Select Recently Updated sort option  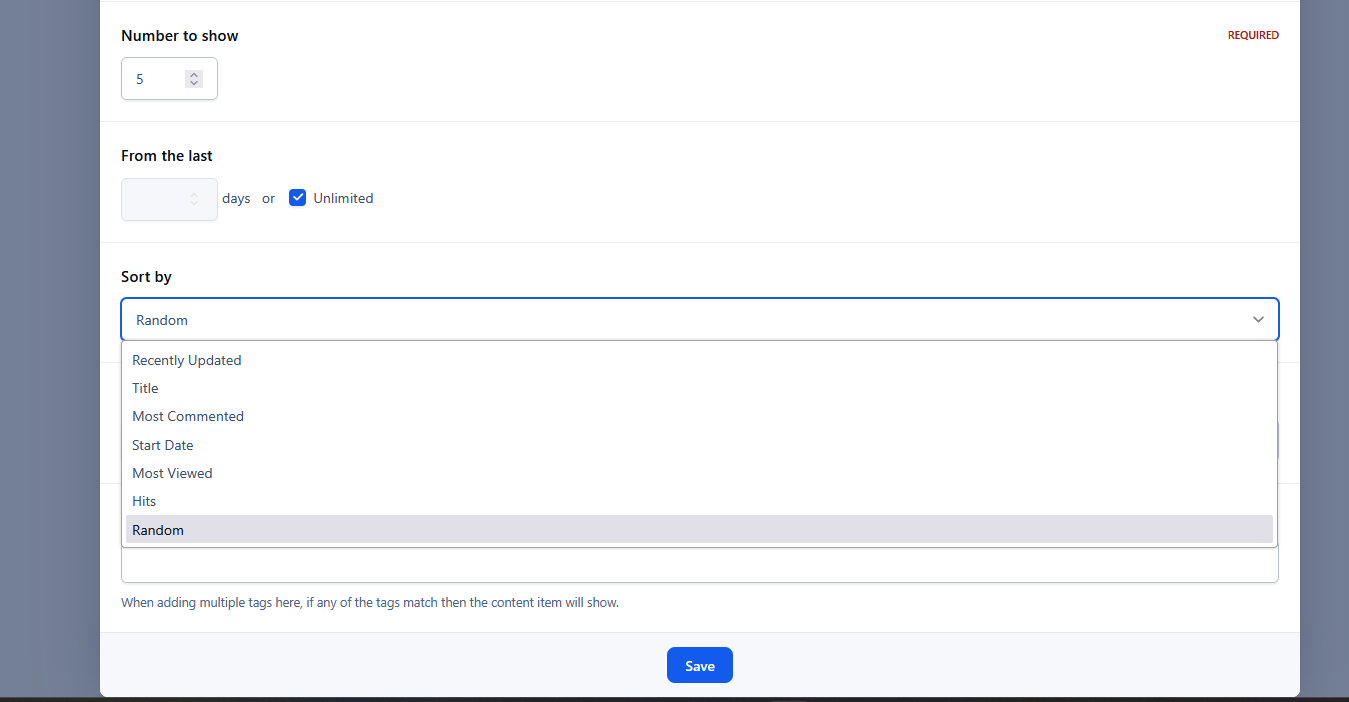click(699, 360)
